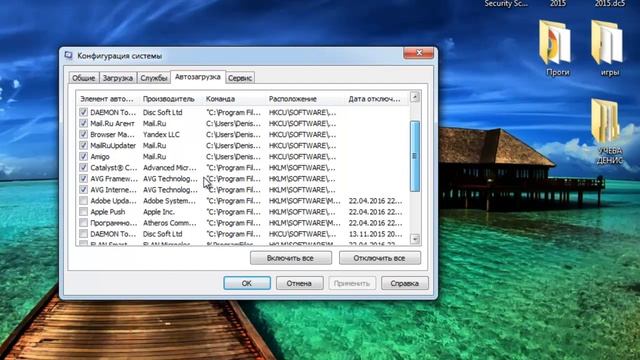Click the Amigo row's HKCU location cell
Screen dimensions: 640x360
[302, 156]
